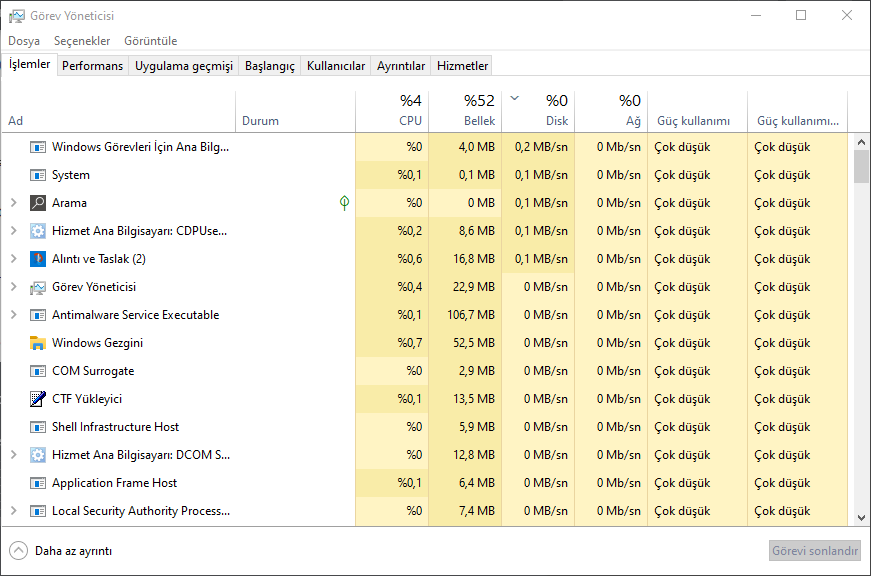The height and width of the screenshot is (576, 871).
Task: Click the CTF Yükleyici pen icon
Action: 38,399
